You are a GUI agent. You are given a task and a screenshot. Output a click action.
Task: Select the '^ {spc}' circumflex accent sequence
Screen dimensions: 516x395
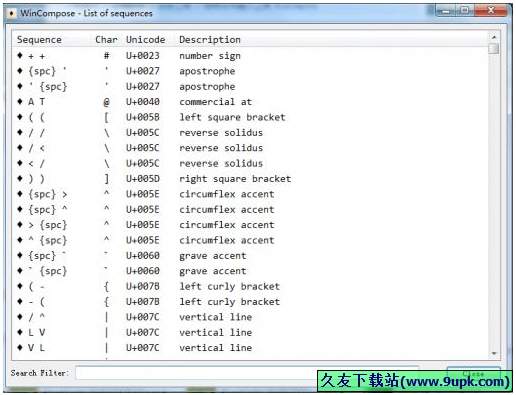click(x=250, y=240)
